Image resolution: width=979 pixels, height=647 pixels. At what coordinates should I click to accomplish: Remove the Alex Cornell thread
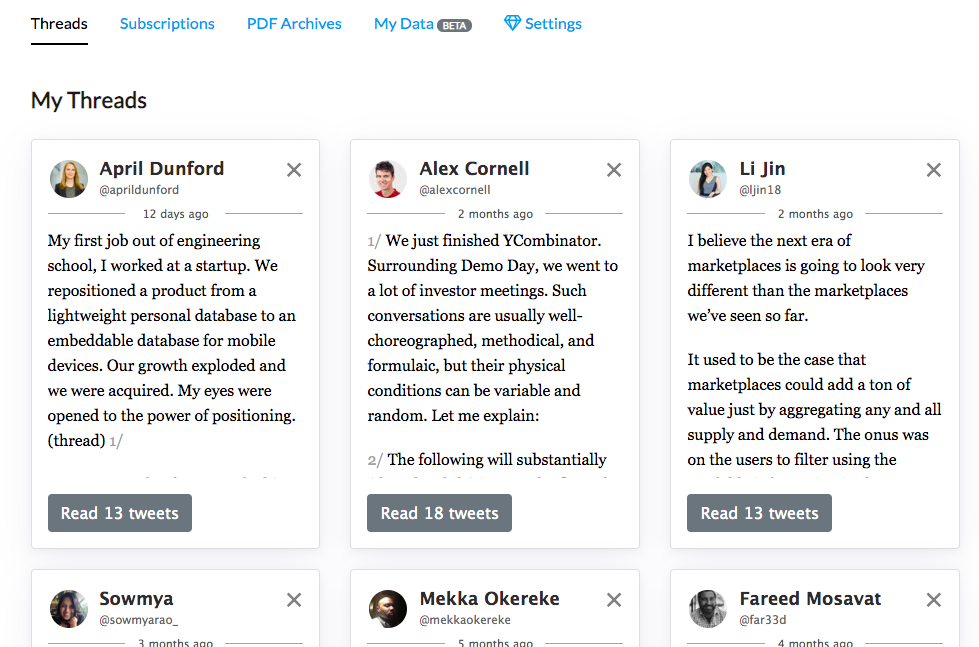click(613, 170)
